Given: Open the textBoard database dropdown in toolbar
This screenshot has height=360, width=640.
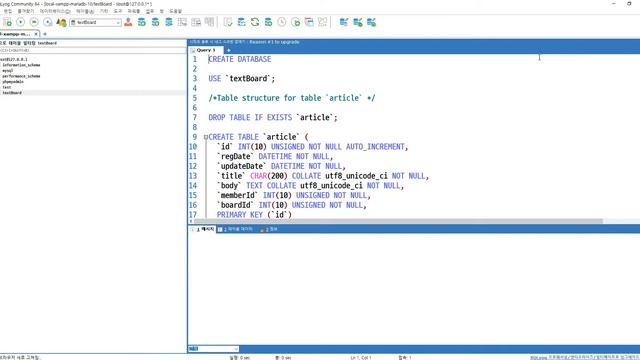Looking at the screenshot, I should (96, 22).
